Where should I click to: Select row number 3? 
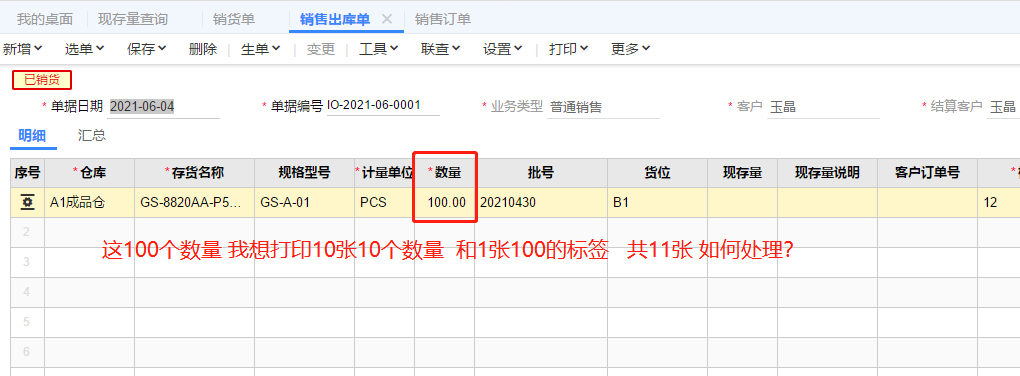27,262
